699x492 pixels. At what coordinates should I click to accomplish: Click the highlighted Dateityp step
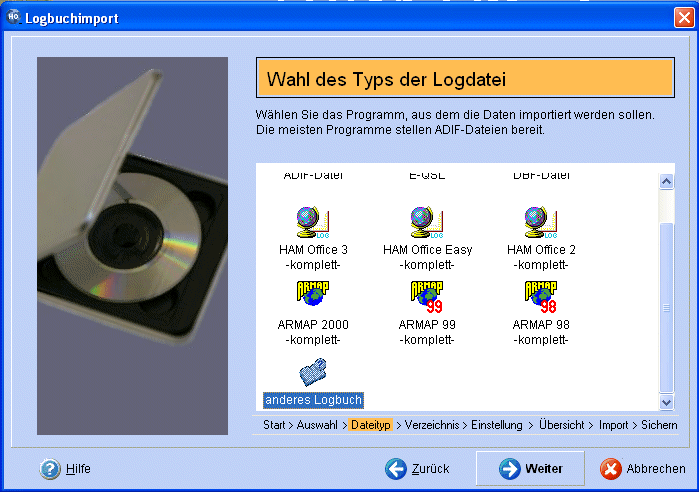[370, 425]
